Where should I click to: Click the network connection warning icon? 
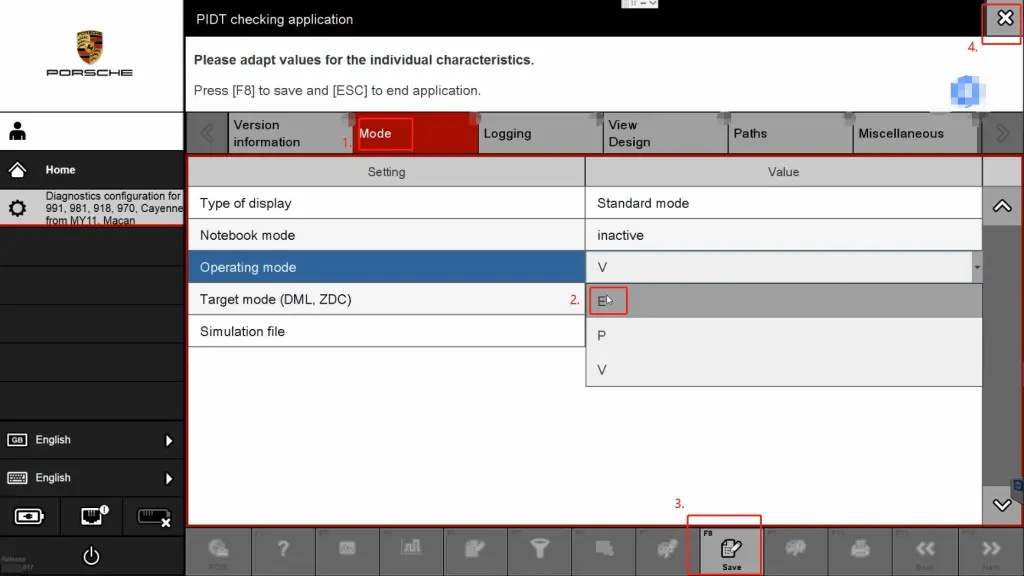click(91, 517)
